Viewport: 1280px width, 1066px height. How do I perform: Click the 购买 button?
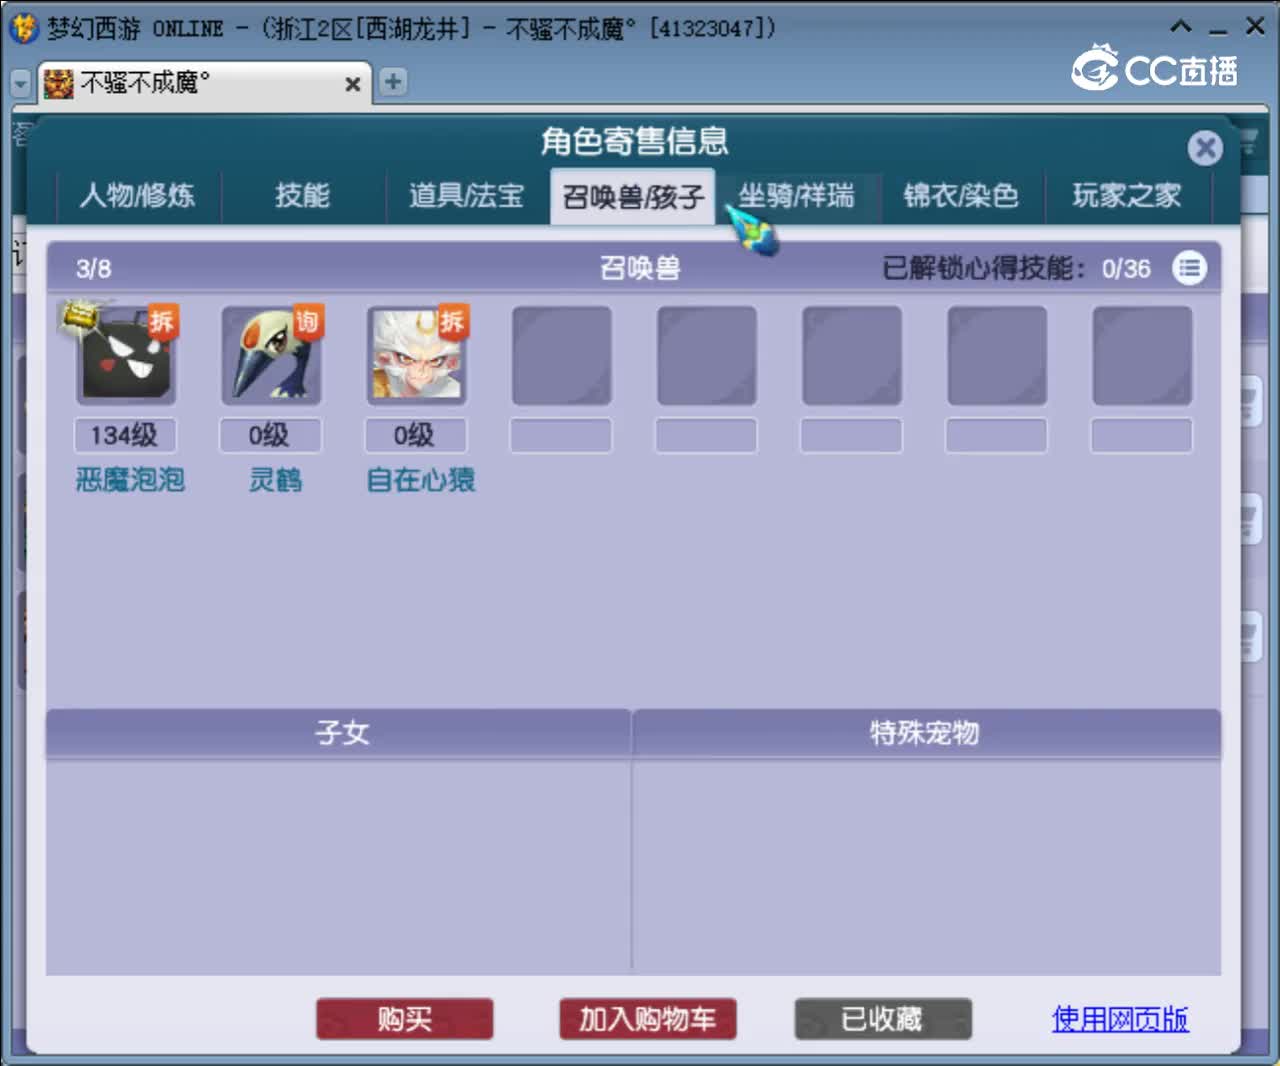pyautogui.click(x=405, y=1019)
